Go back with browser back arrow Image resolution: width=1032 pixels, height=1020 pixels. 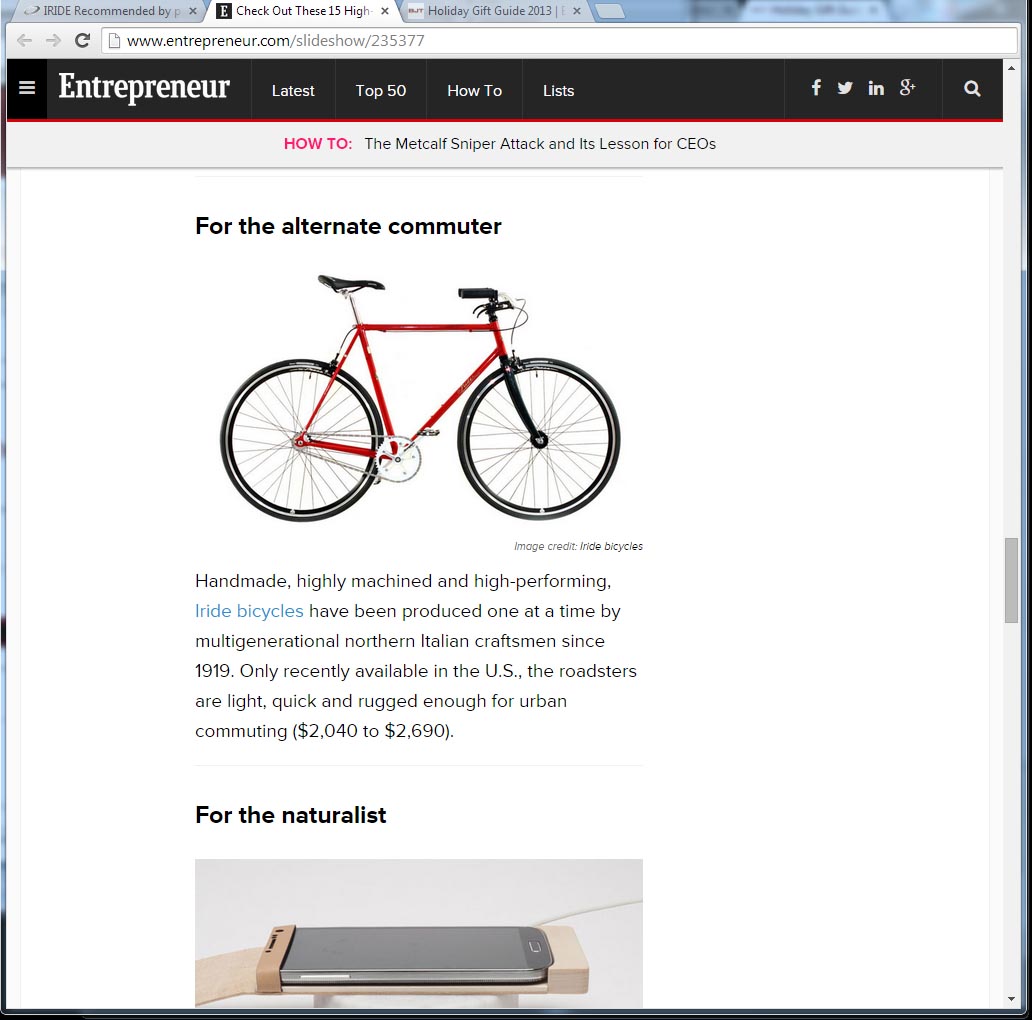pos(24,41)
